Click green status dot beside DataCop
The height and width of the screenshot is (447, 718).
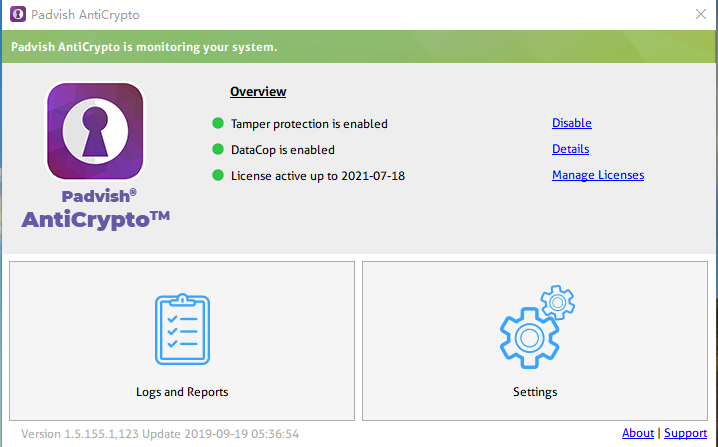[x=218, y=149]
